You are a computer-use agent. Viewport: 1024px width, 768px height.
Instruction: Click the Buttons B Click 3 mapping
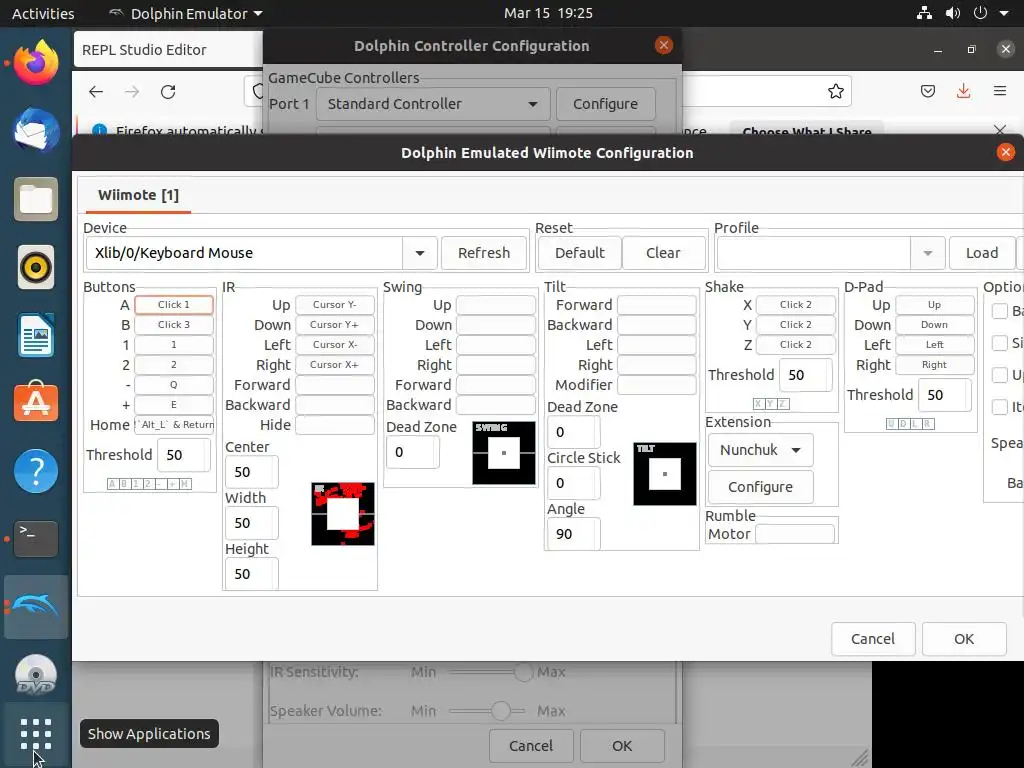pyautogui.click(x=174, y=325)
